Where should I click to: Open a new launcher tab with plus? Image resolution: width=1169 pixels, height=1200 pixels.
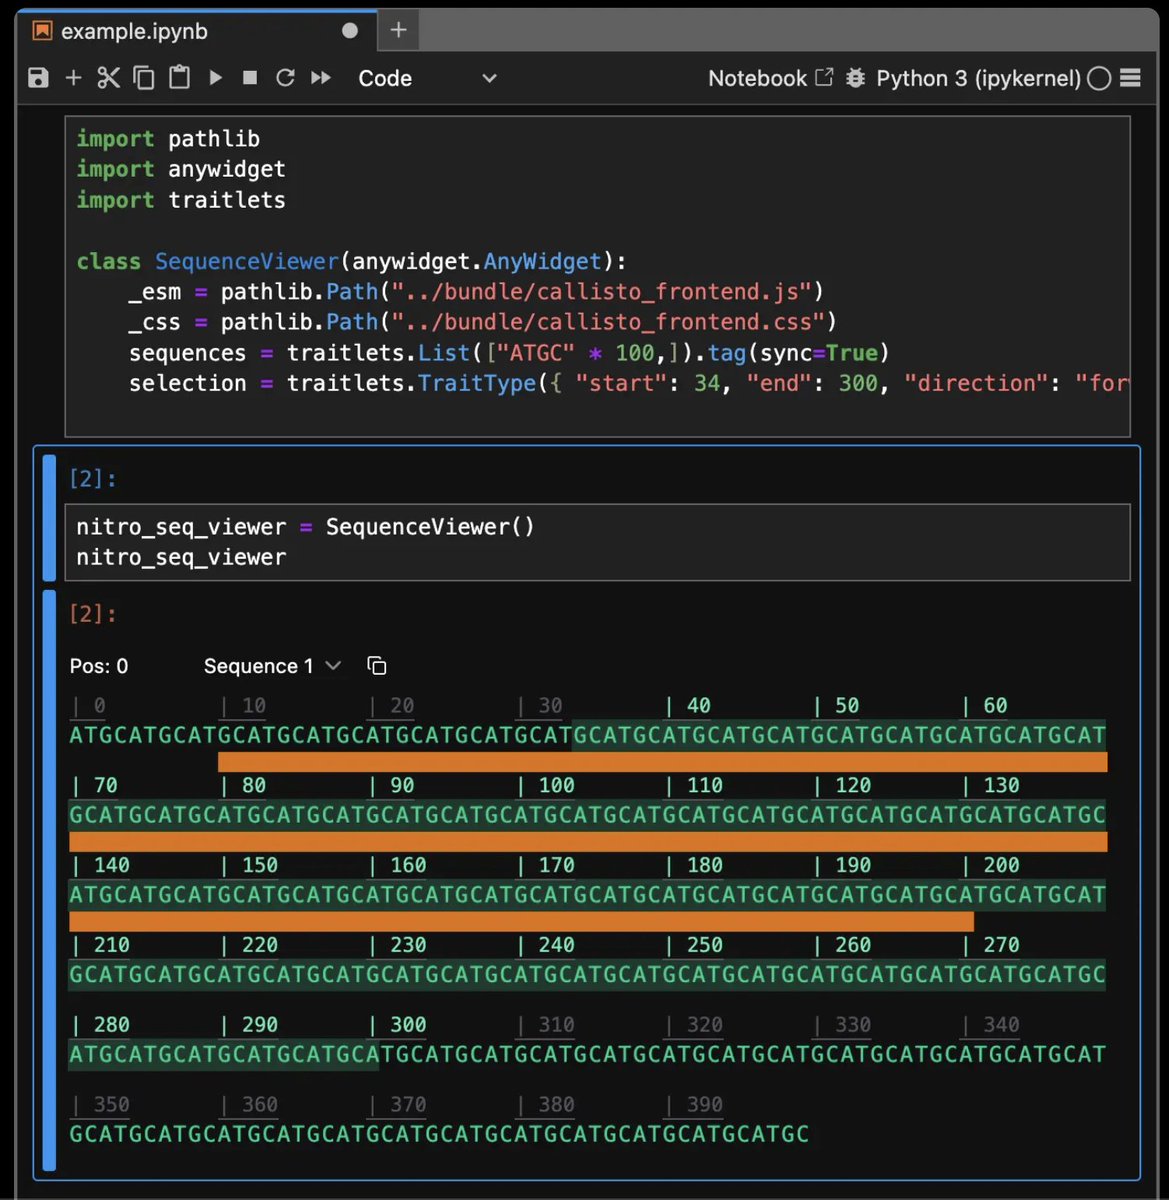tap(398, 30)
